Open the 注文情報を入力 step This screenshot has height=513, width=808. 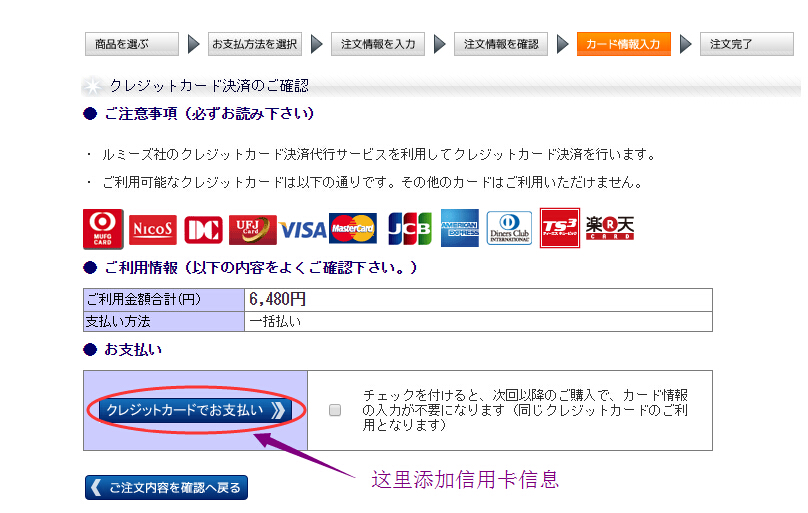377,44
